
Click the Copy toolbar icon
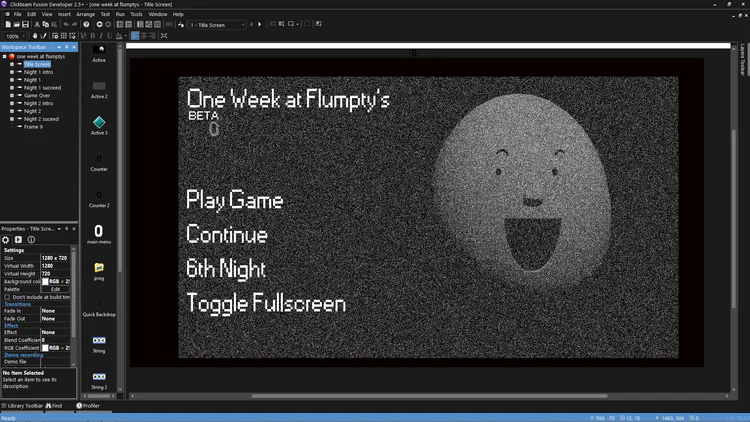[x=45, y=24]
